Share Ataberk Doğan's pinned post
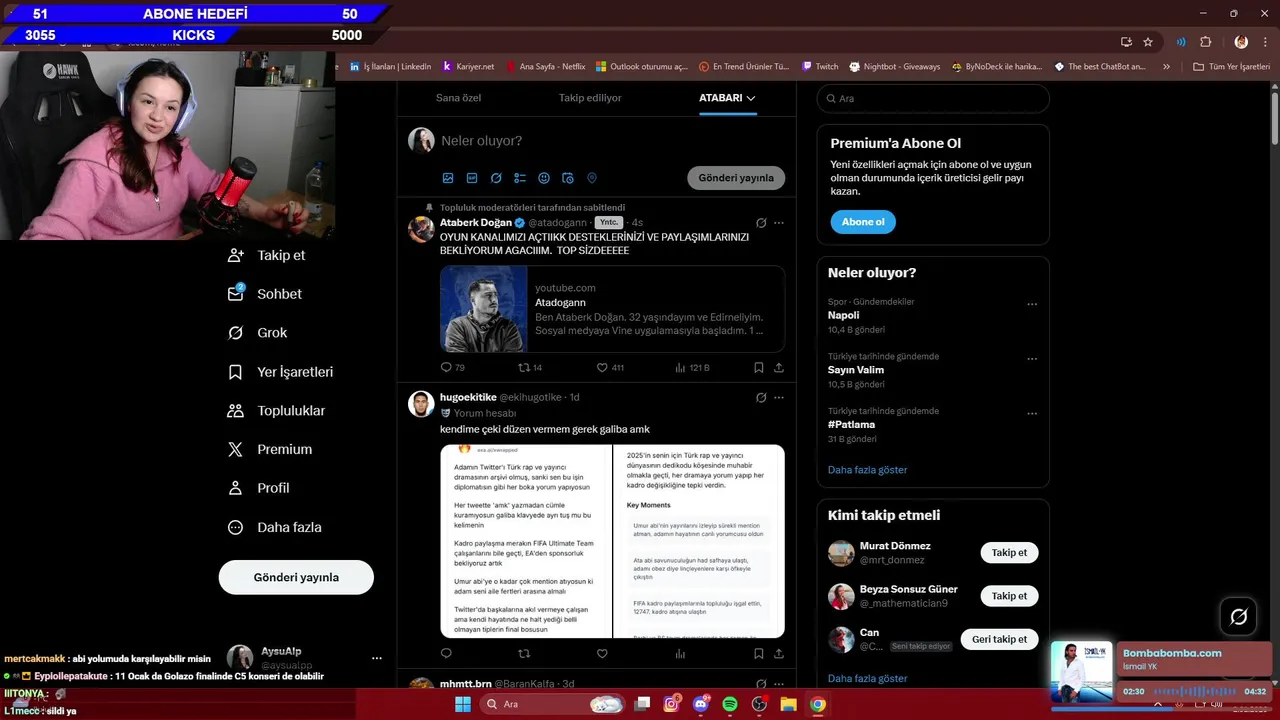 [x=779, y=367]
